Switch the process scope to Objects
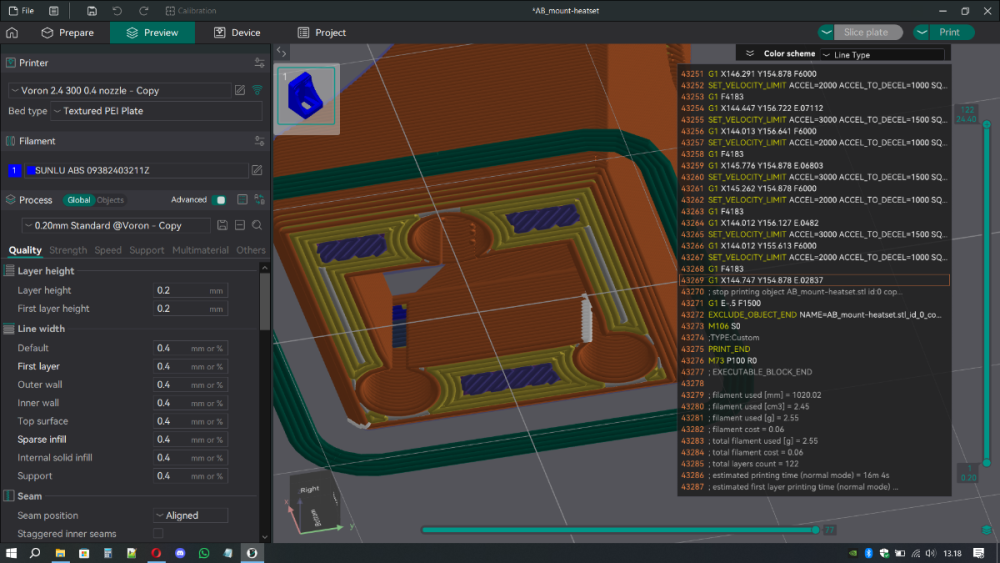Screen dimensions: 1000x563 pos(110,200)
